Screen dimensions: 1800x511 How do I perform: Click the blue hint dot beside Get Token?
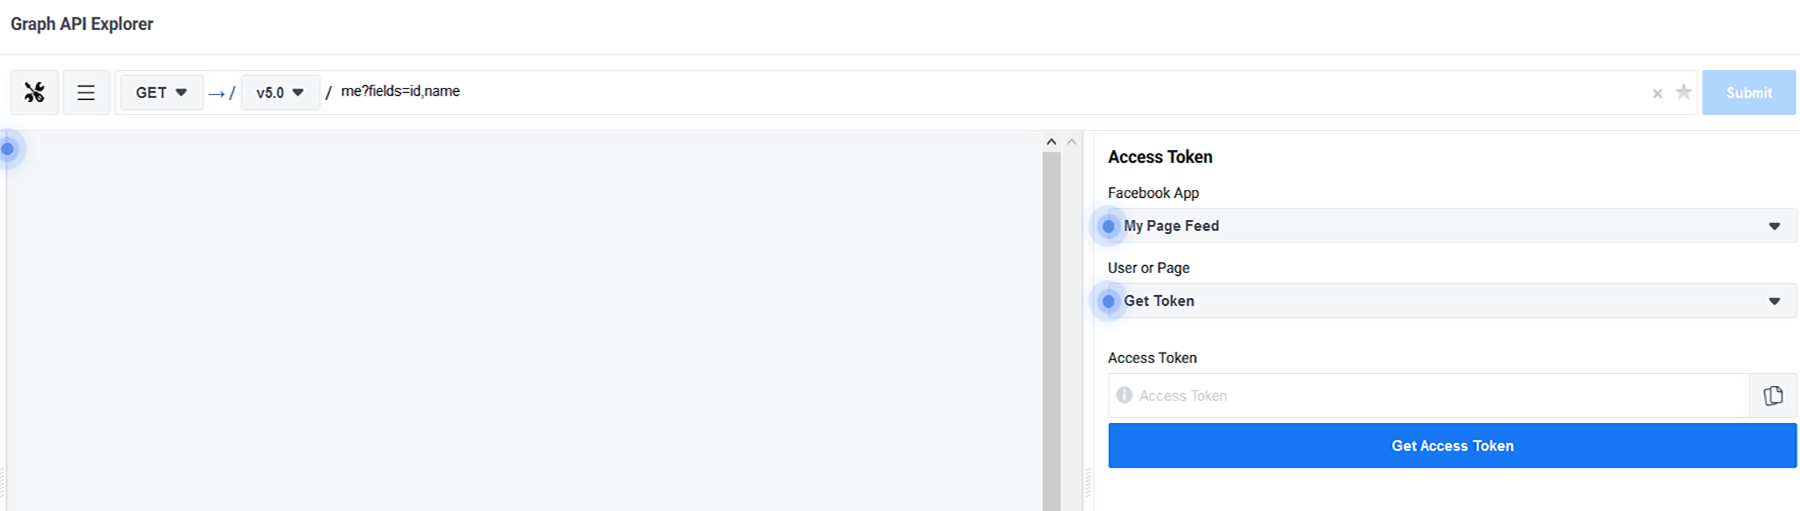pos(1108,301)
